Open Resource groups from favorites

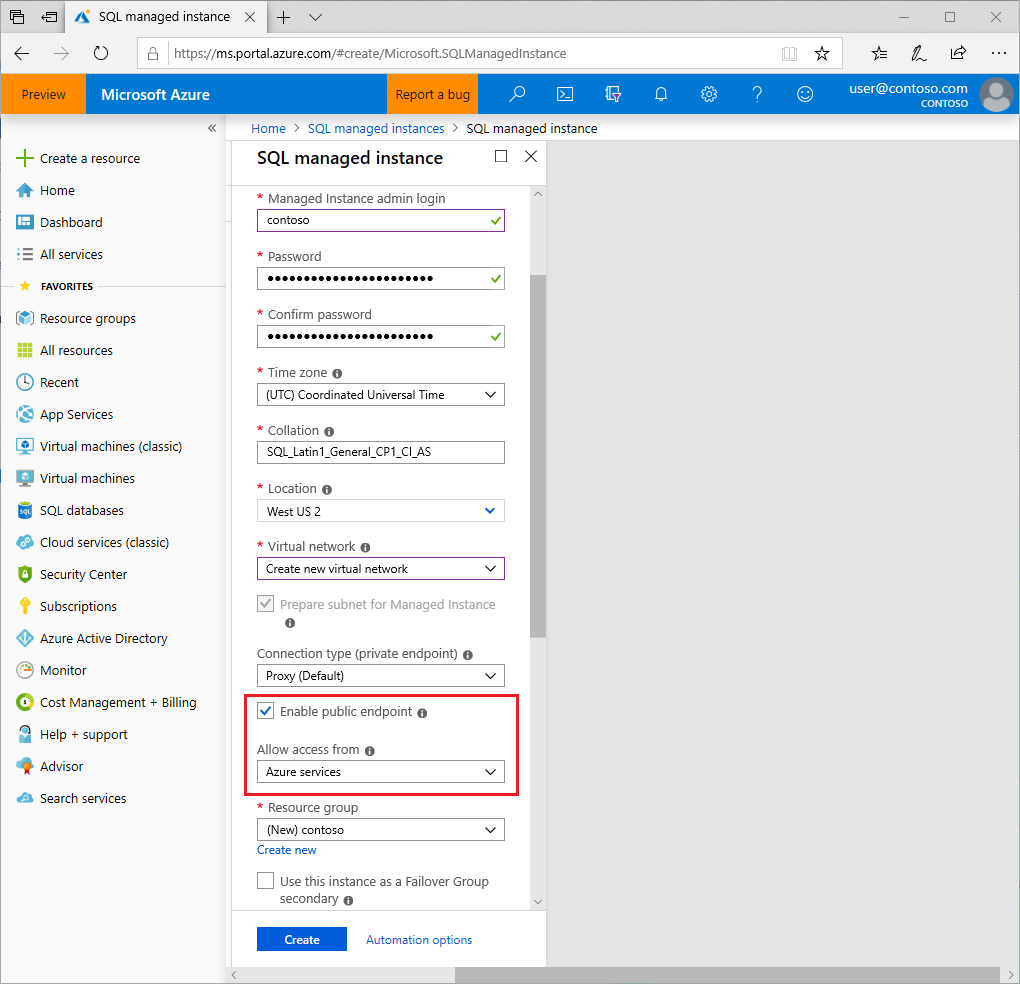(76, 318)
